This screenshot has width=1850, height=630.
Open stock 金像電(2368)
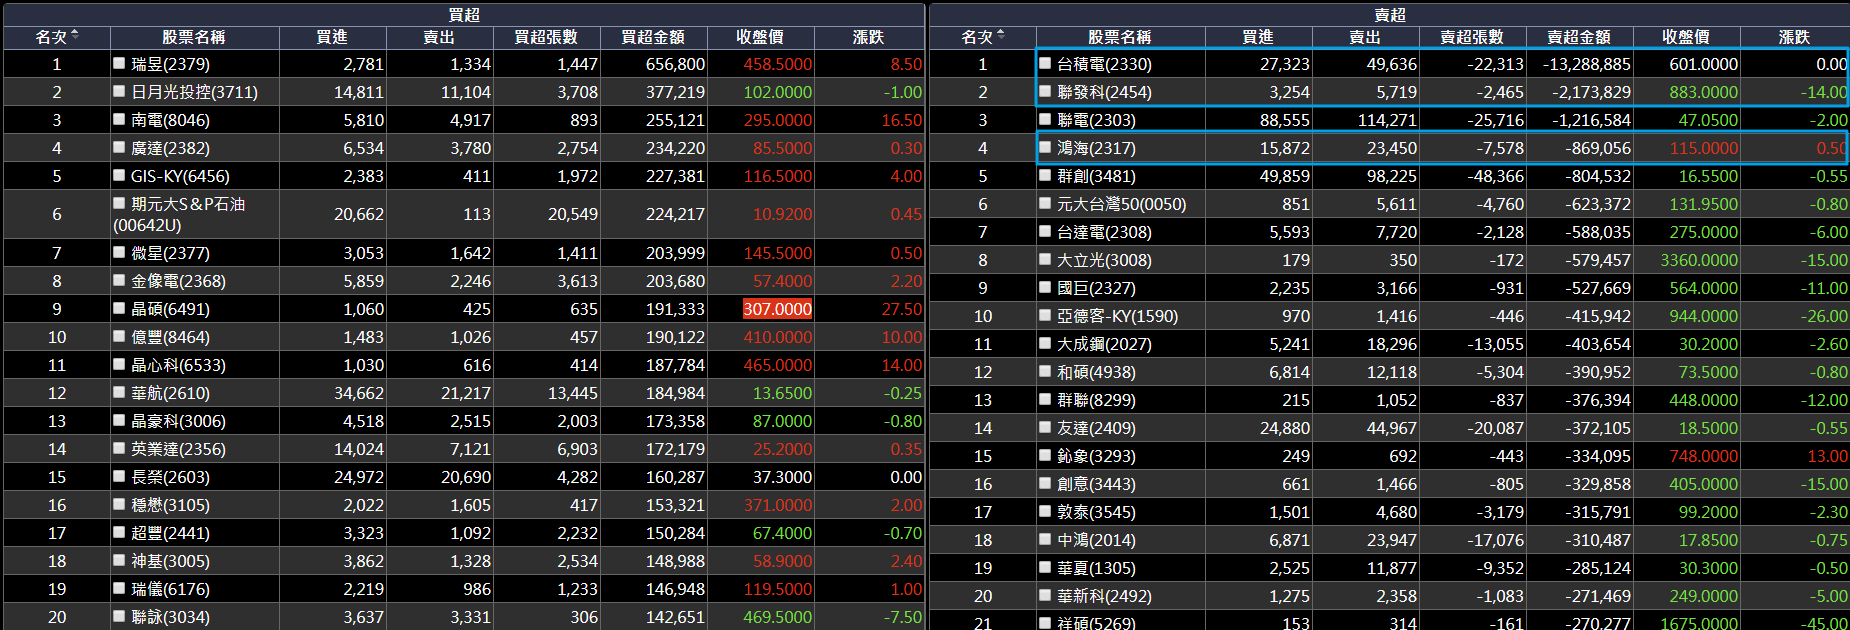(x=179, y=281)
